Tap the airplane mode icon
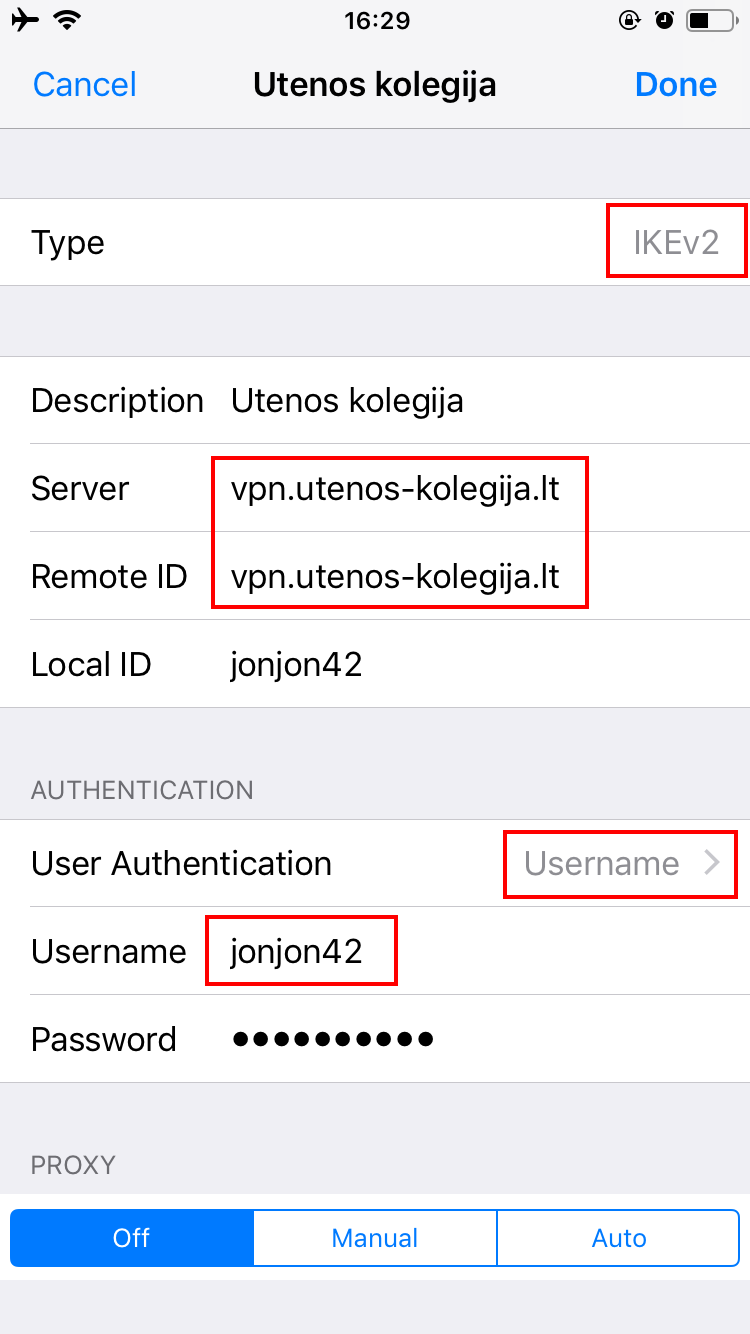 pos(25,20)
